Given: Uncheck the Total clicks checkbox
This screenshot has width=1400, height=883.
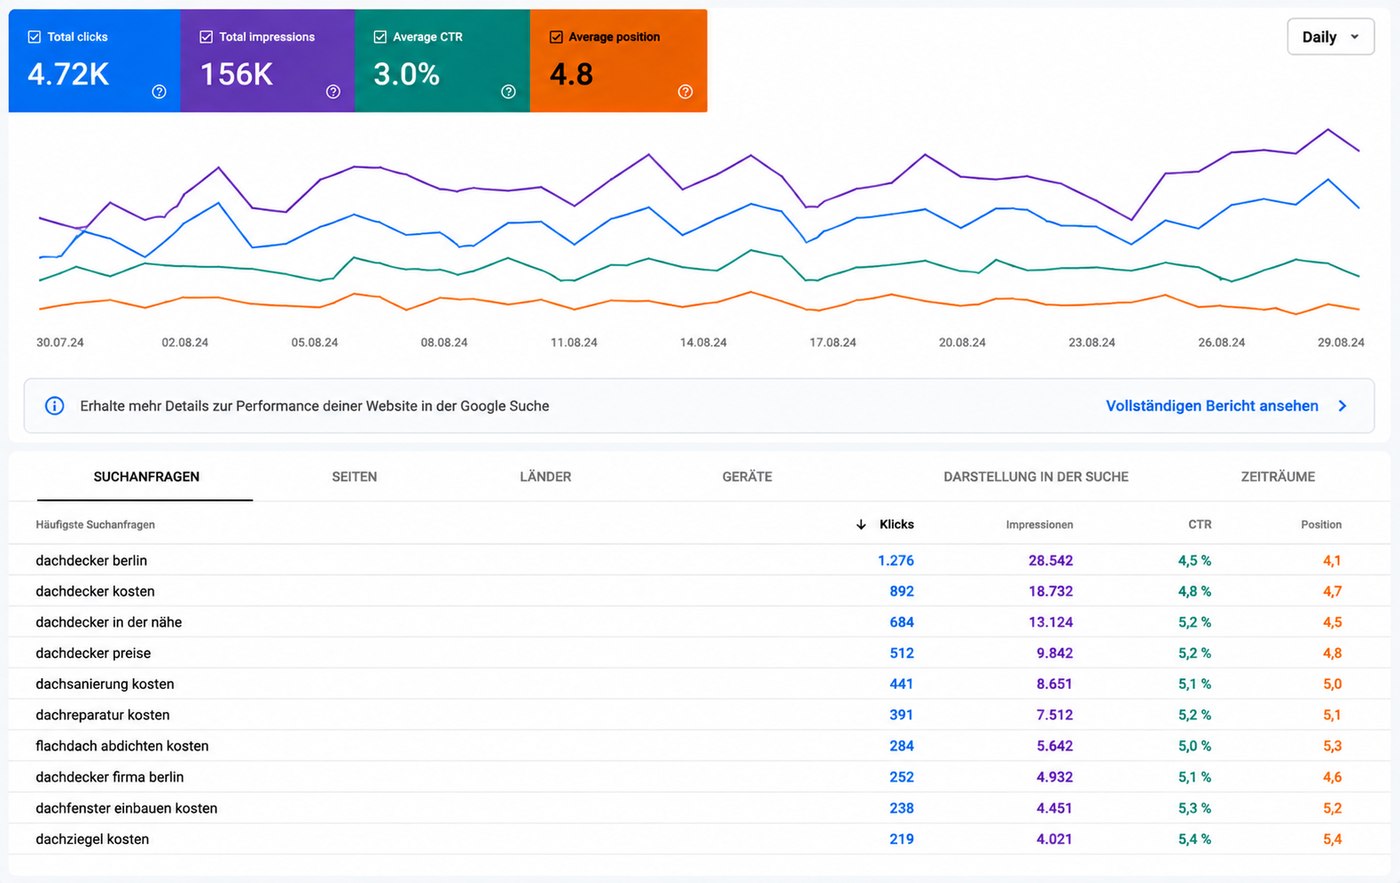Looking at the screenshot, I should pyautogui.click(x=34, y=37).
